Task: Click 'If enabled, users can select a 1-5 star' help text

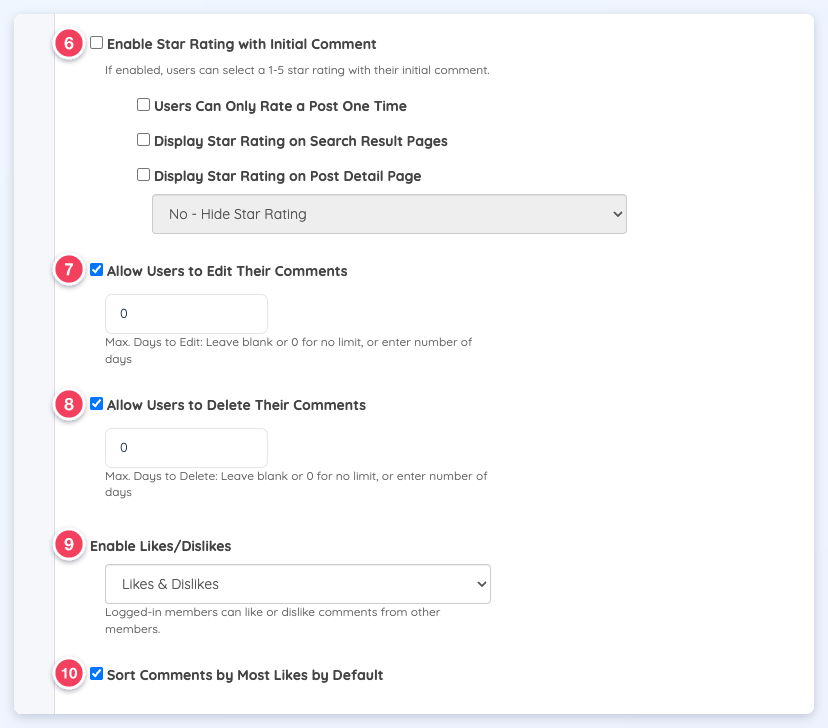Action: pyautogui.click(x=297, y=70)
